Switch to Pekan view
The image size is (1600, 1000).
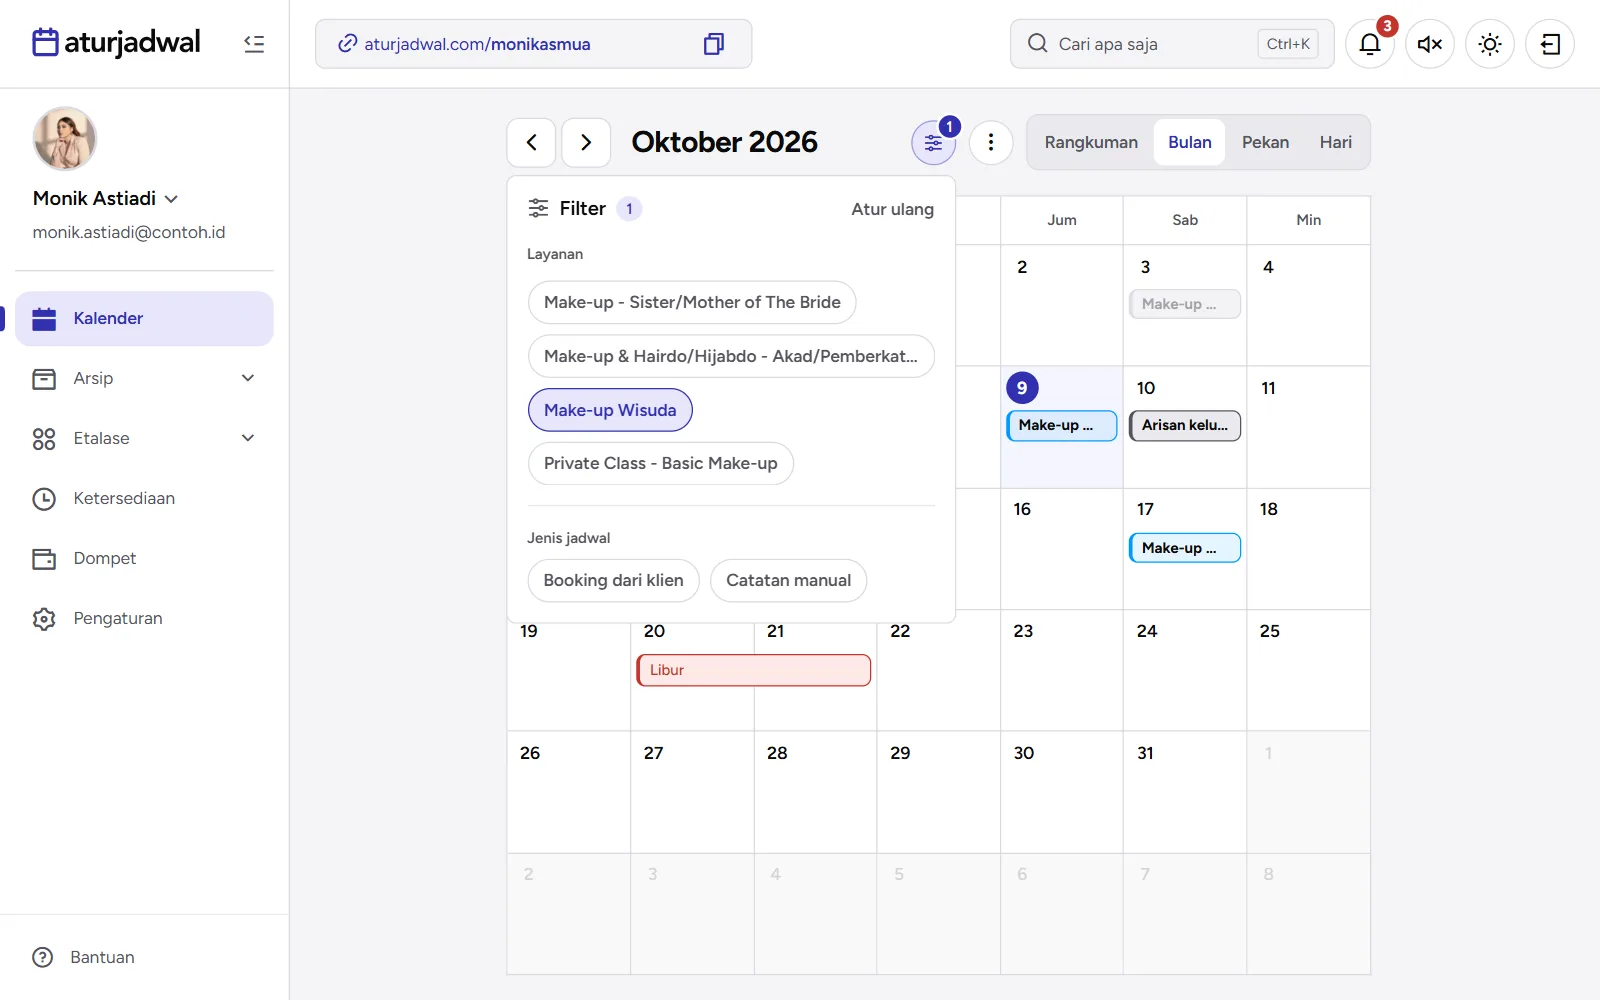pos(1265,142)
